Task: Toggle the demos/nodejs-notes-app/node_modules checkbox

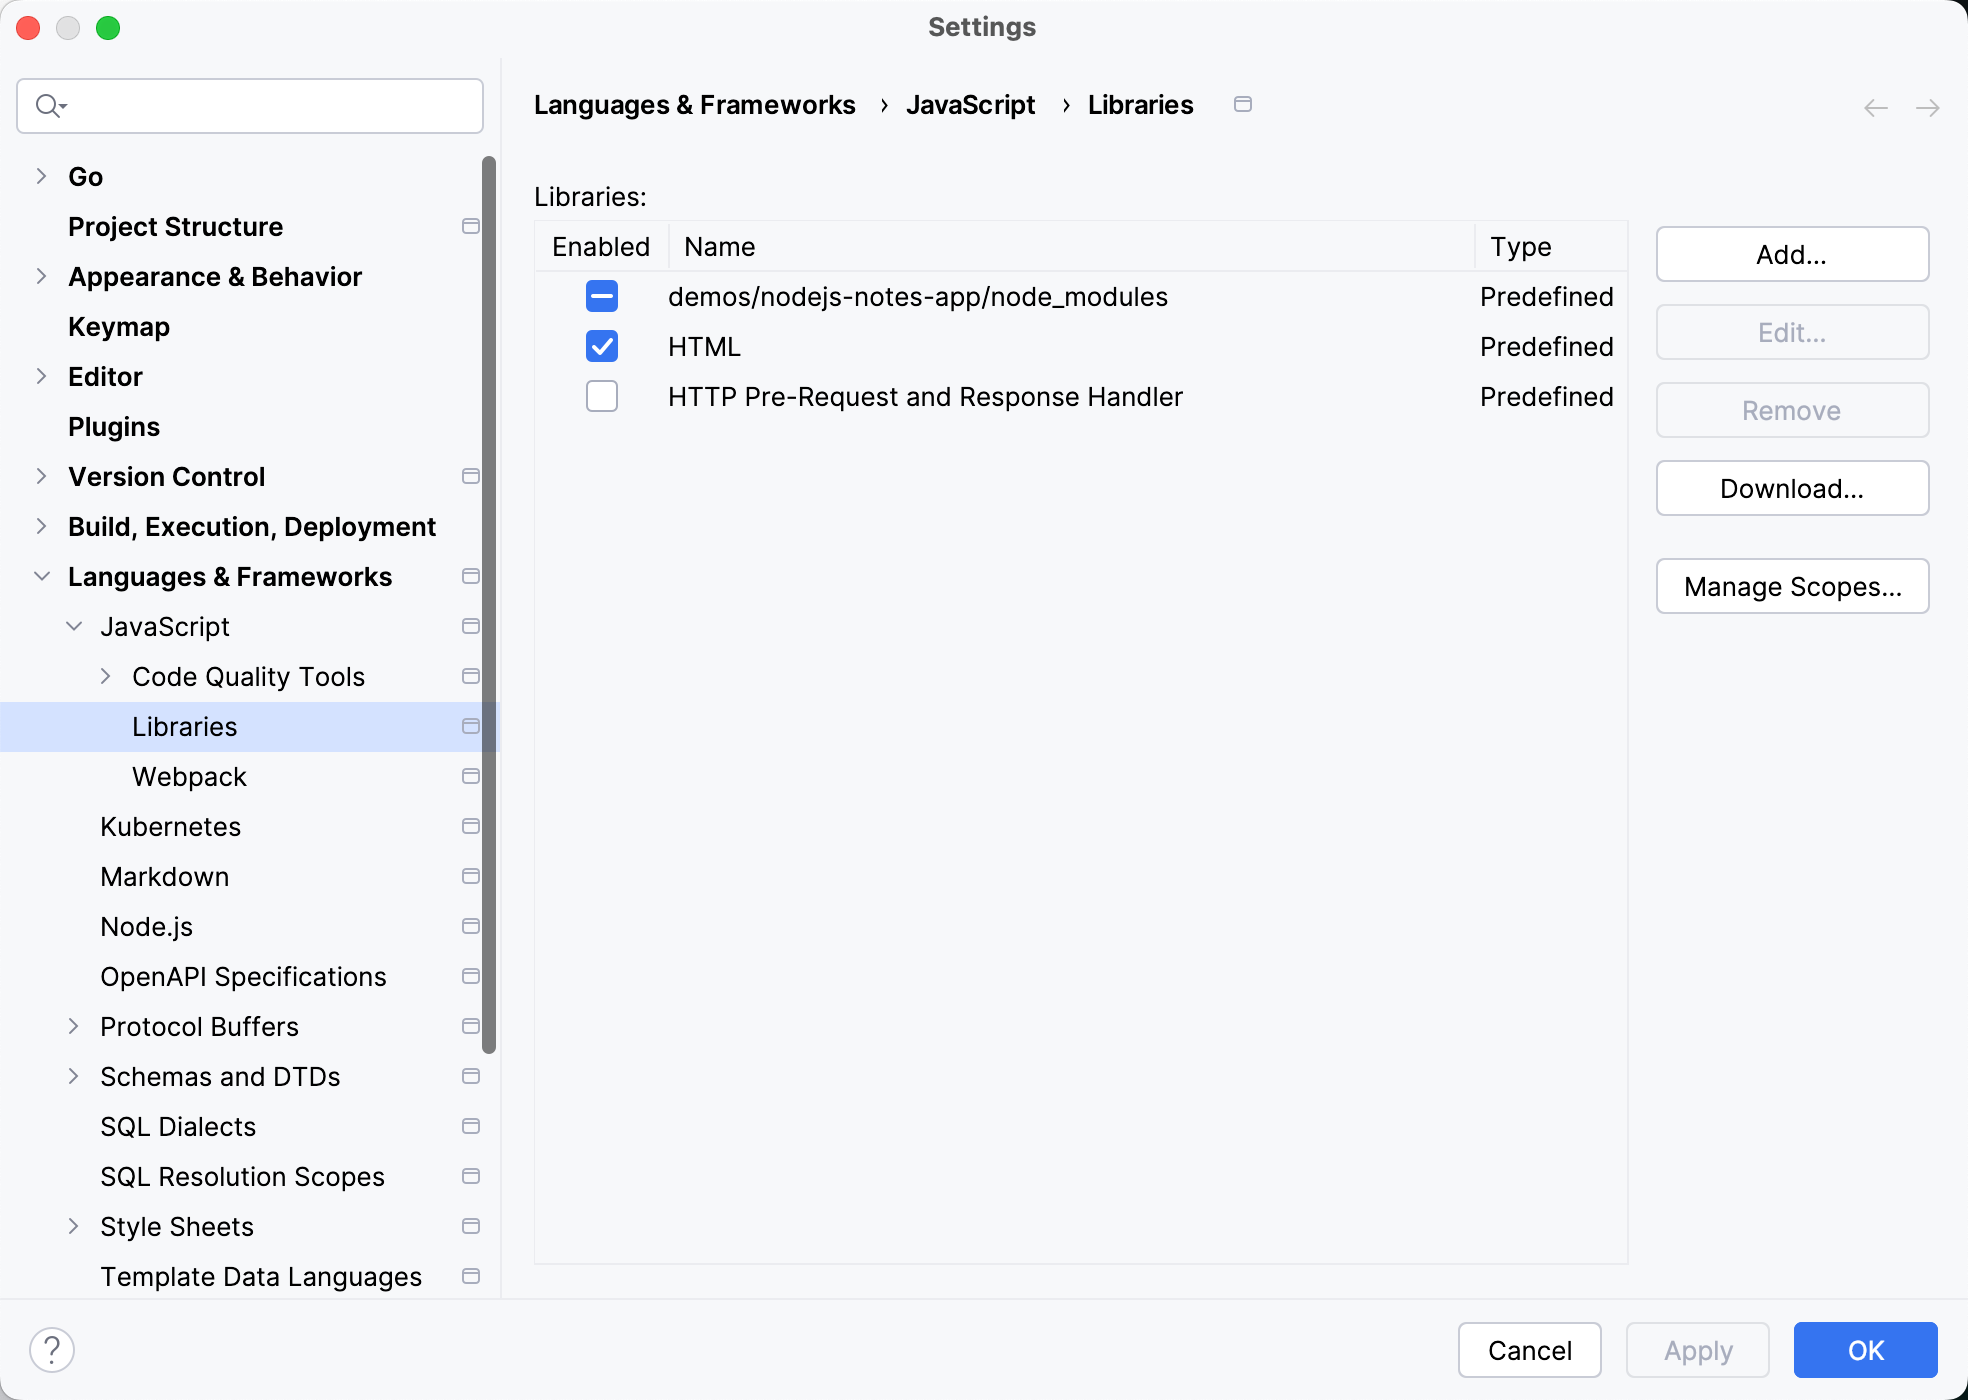Action: (x=601, y=296)
